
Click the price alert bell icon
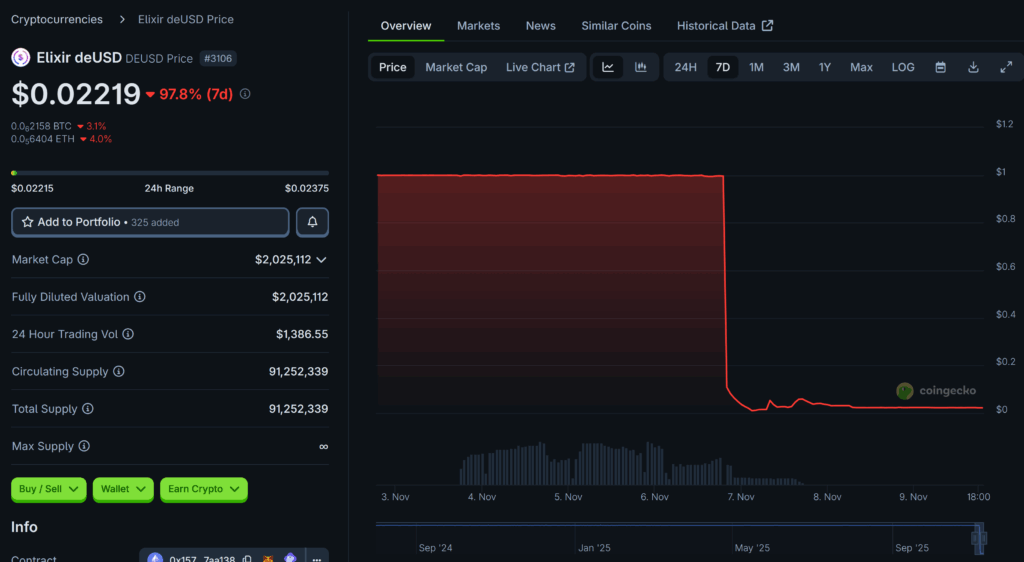click(312, 222)
